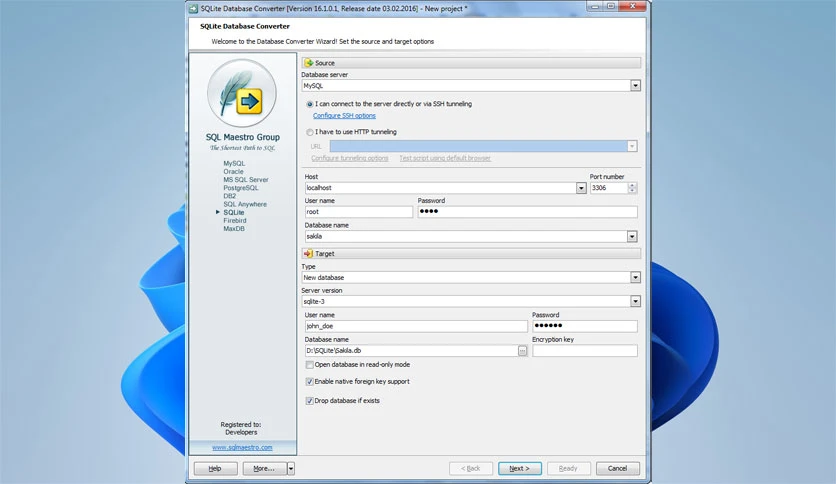Open the Configure SSH options link
The height and width of the screenshot is (484, 836).
point(344,116)
